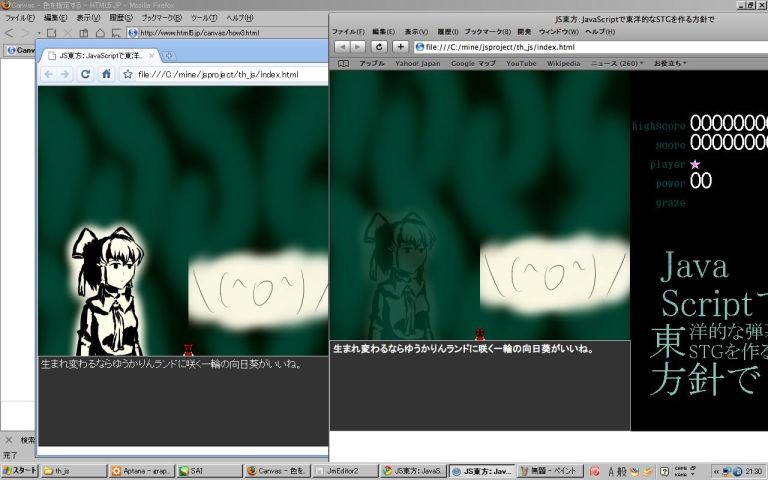Expand hidden system tray icons chevron
The width and height of the screenshot is (768, 480).
(716, 471)
